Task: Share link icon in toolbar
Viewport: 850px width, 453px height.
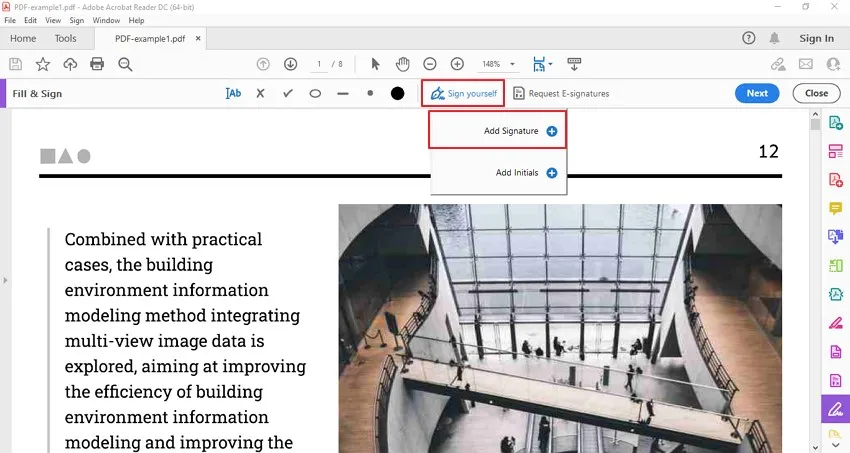Action: pos(778,64)
